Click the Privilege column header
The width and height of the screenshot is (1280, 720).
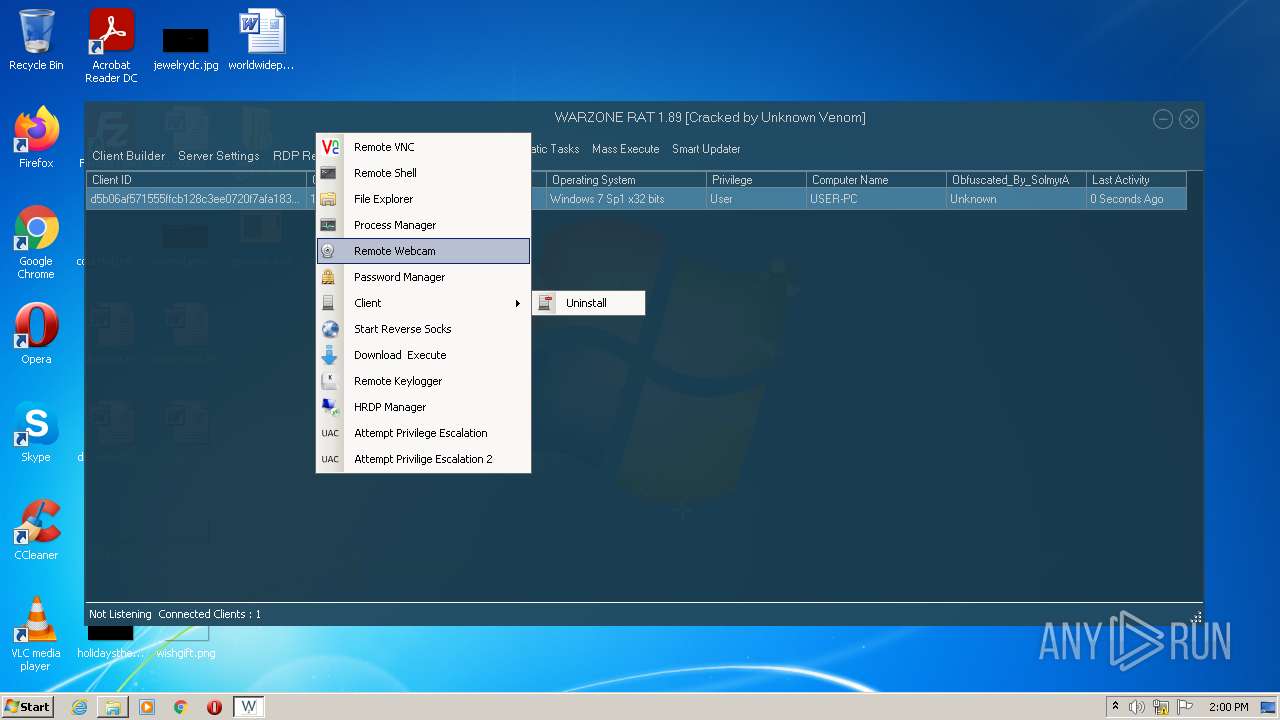click(756, 180)
